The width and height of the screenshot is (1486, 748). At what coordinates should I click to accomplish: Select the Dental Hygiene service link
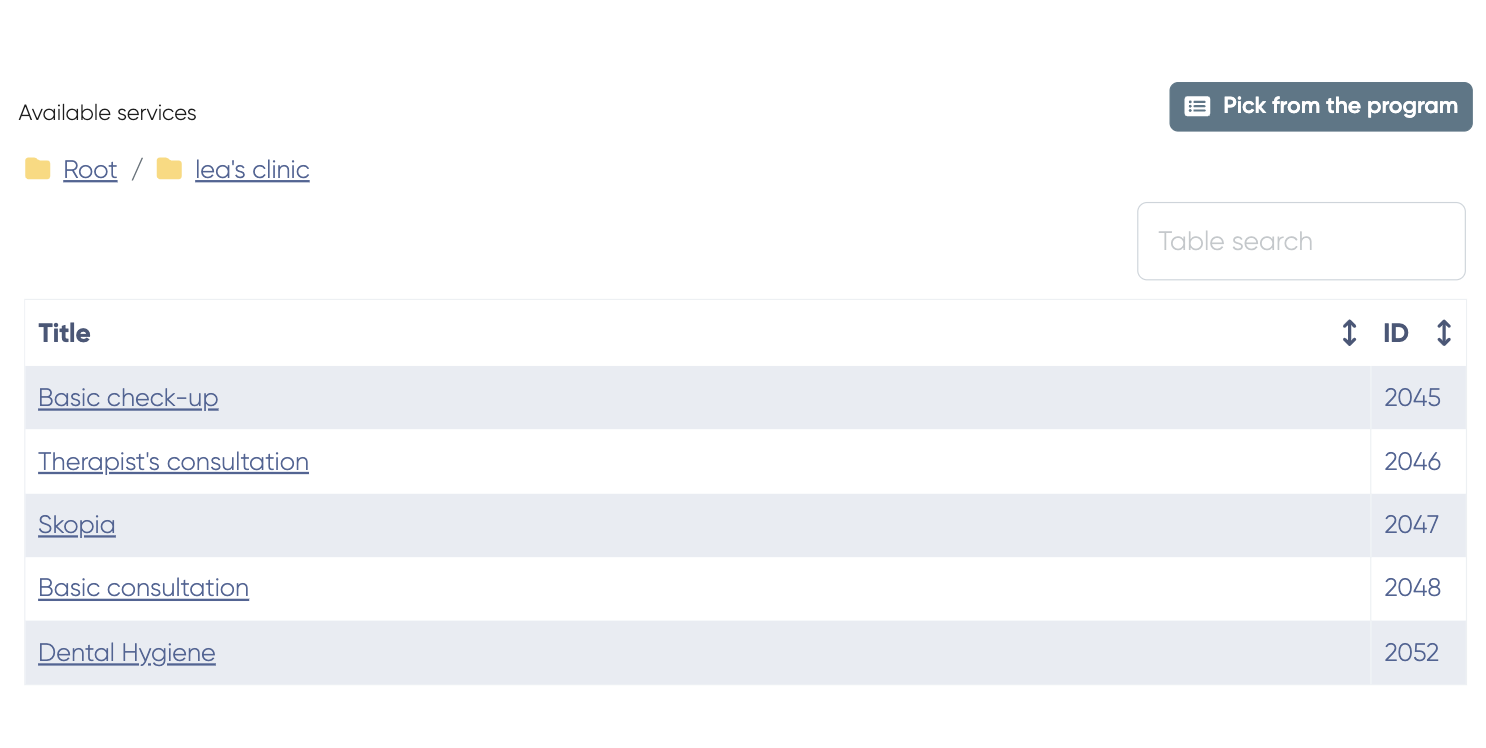(127, 653)
